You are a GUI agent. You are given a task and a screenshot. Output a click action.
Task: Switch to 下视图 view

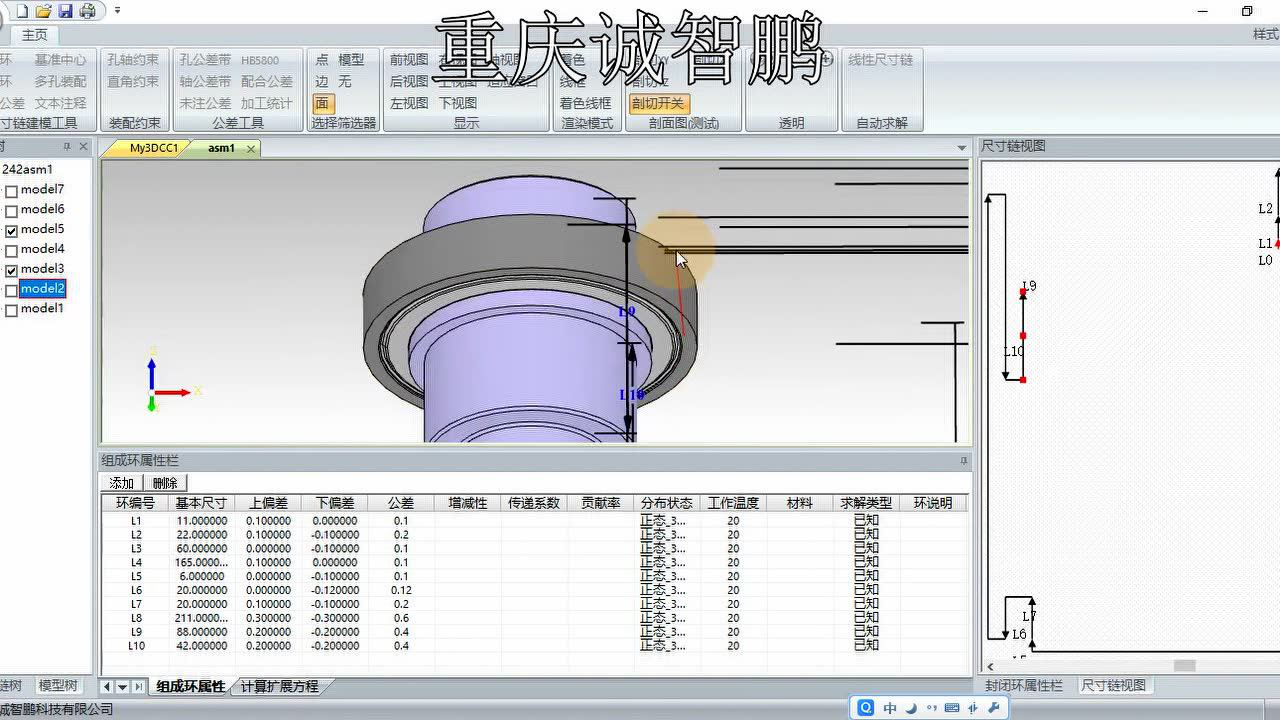coord(458,103)
